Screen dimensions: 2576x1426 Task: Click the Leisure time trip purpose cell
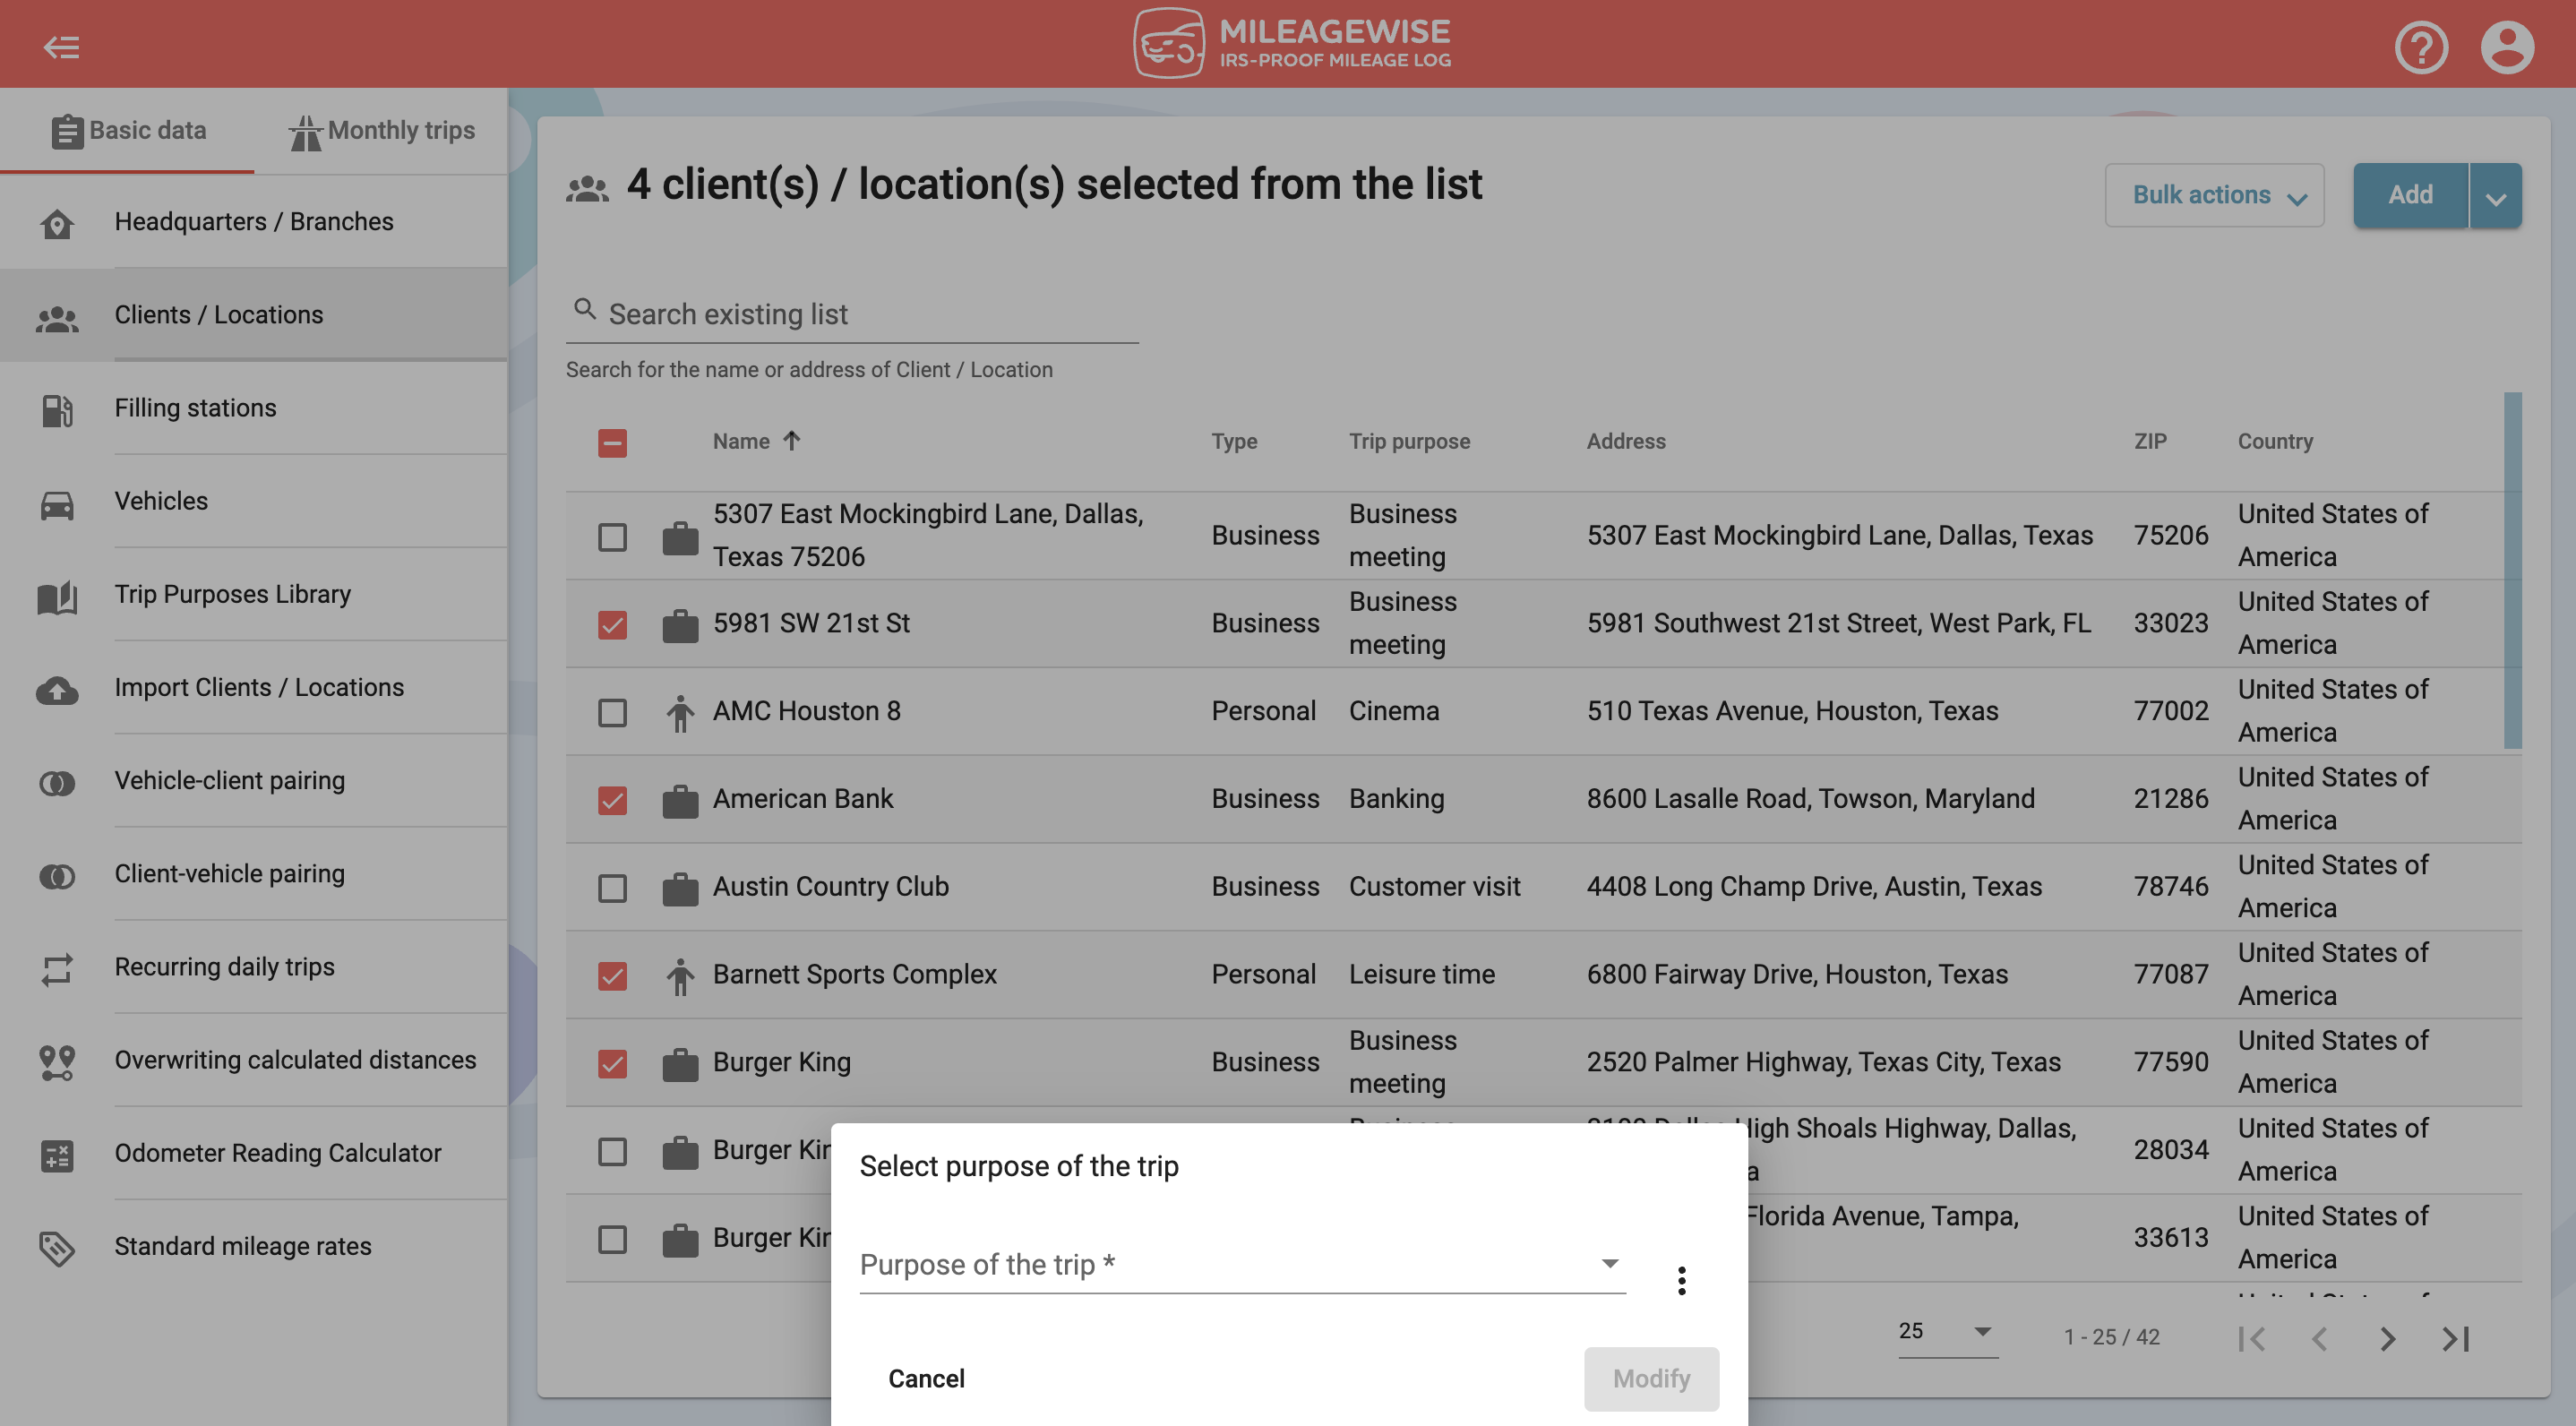(1421, 975)
